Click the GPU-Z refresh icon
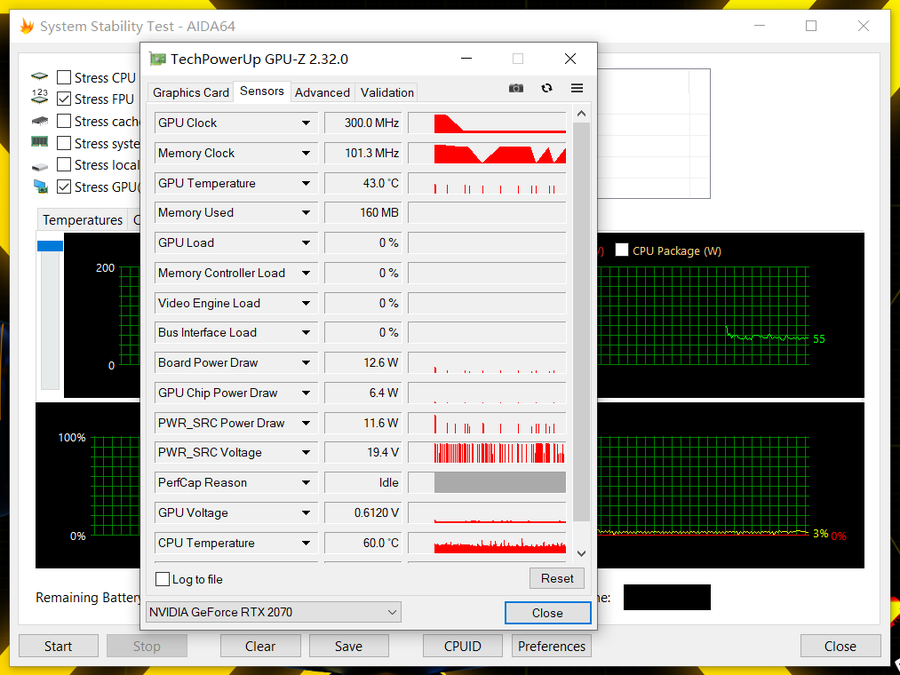 547,88
